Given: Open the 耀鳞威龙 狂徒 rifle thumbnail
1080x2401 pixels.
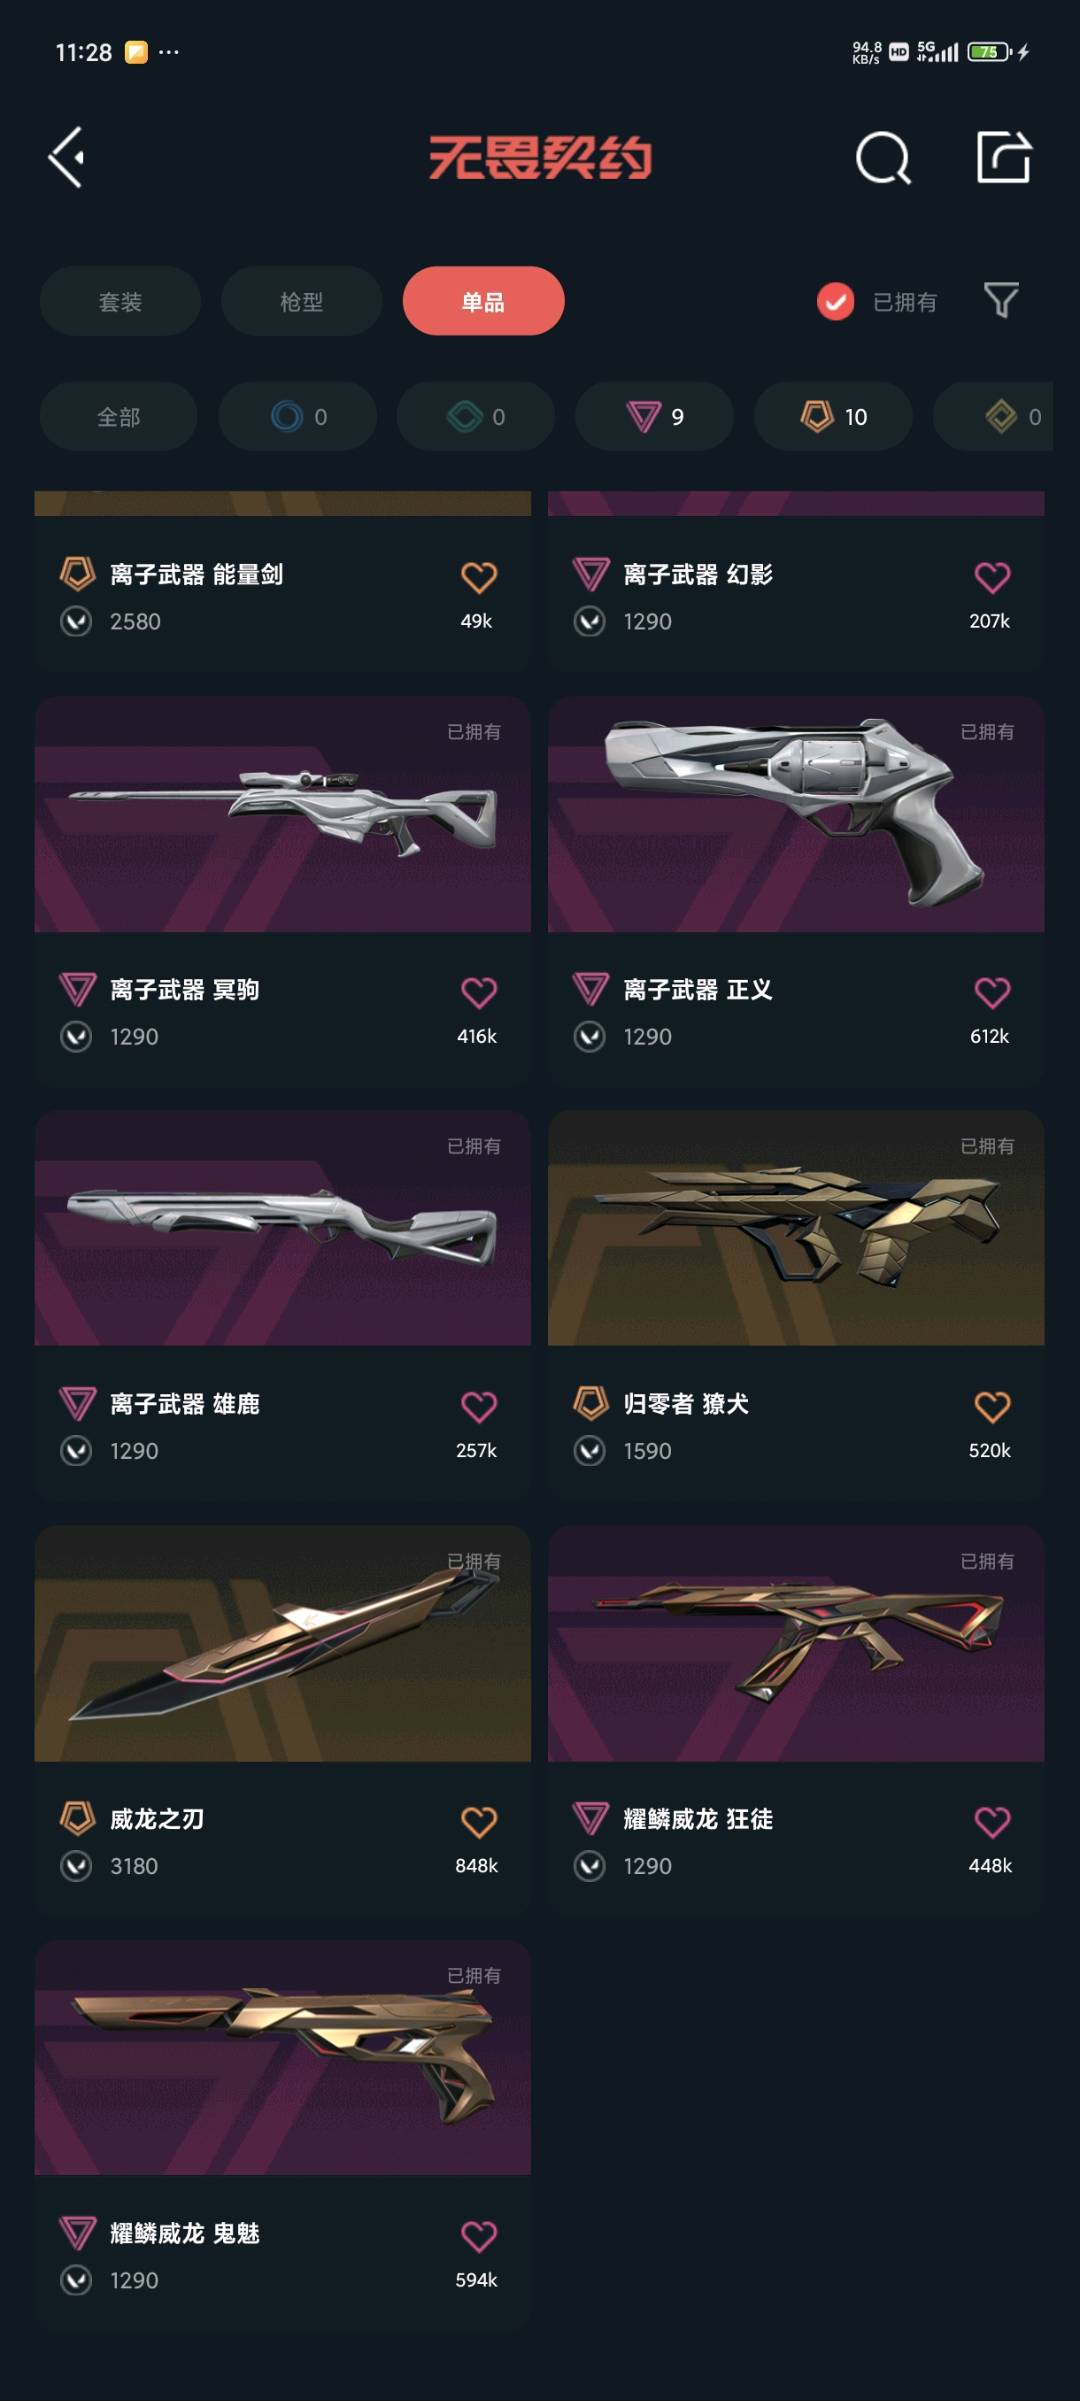Looking at the screenshot, I should tap(796, 1644).
